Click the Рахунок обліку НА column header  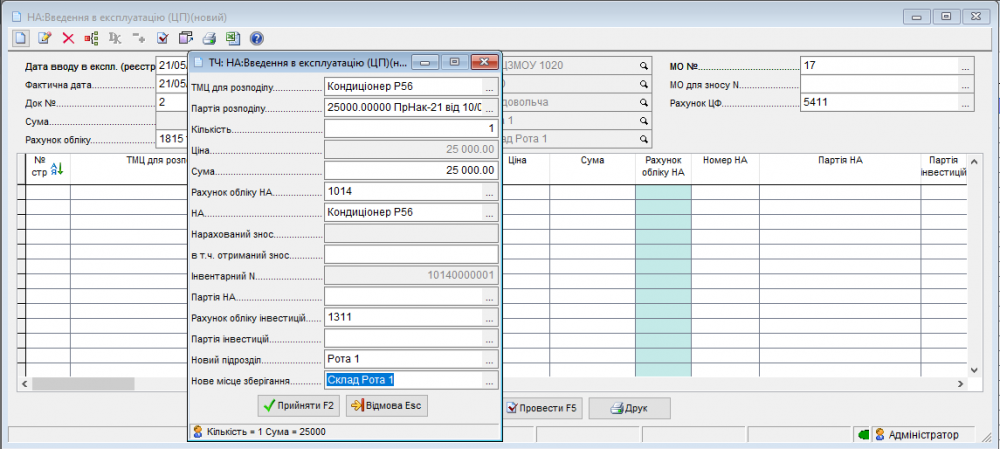[x=663, y=166]
